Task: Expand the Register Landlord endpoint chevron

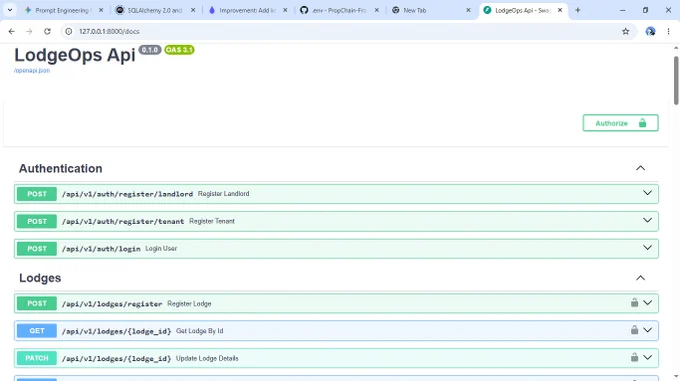Action: [x=647, y=193]
